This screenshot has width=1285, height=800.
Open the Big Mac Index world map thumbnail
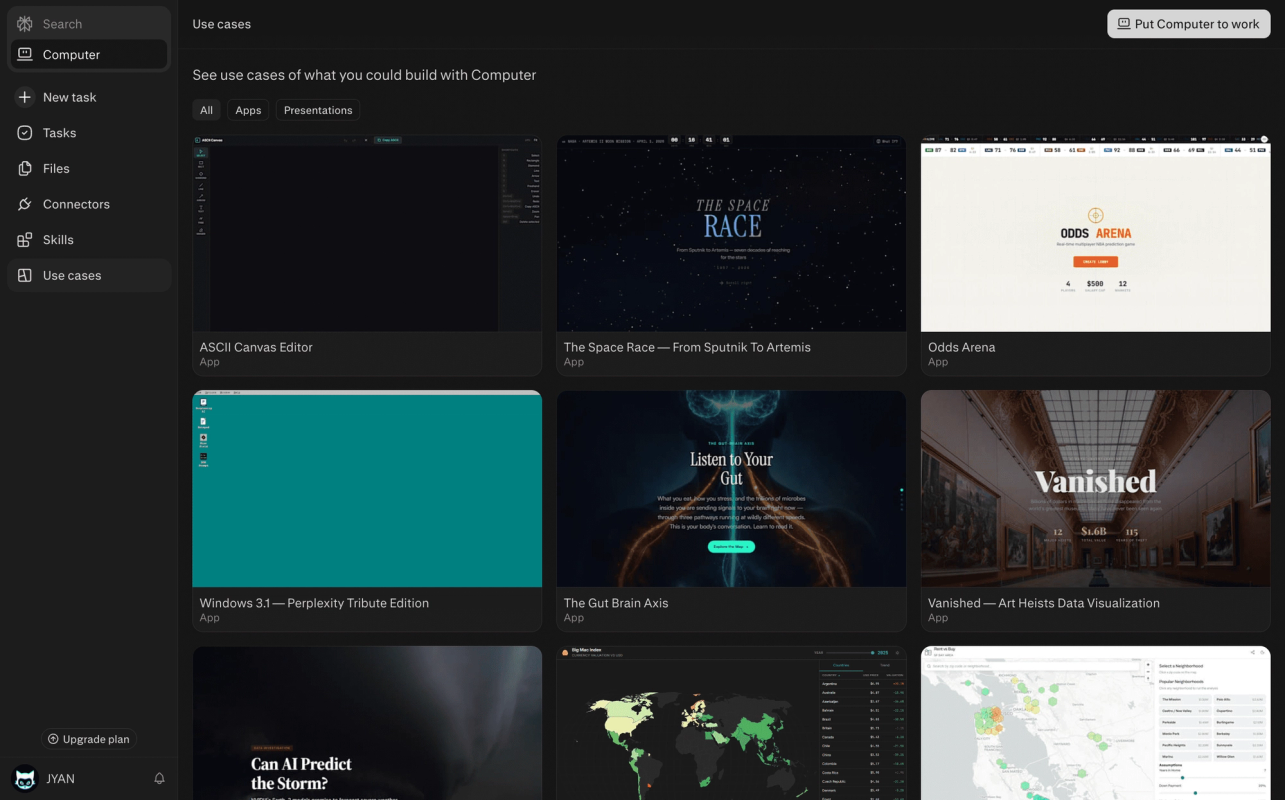tap(731, 723)
